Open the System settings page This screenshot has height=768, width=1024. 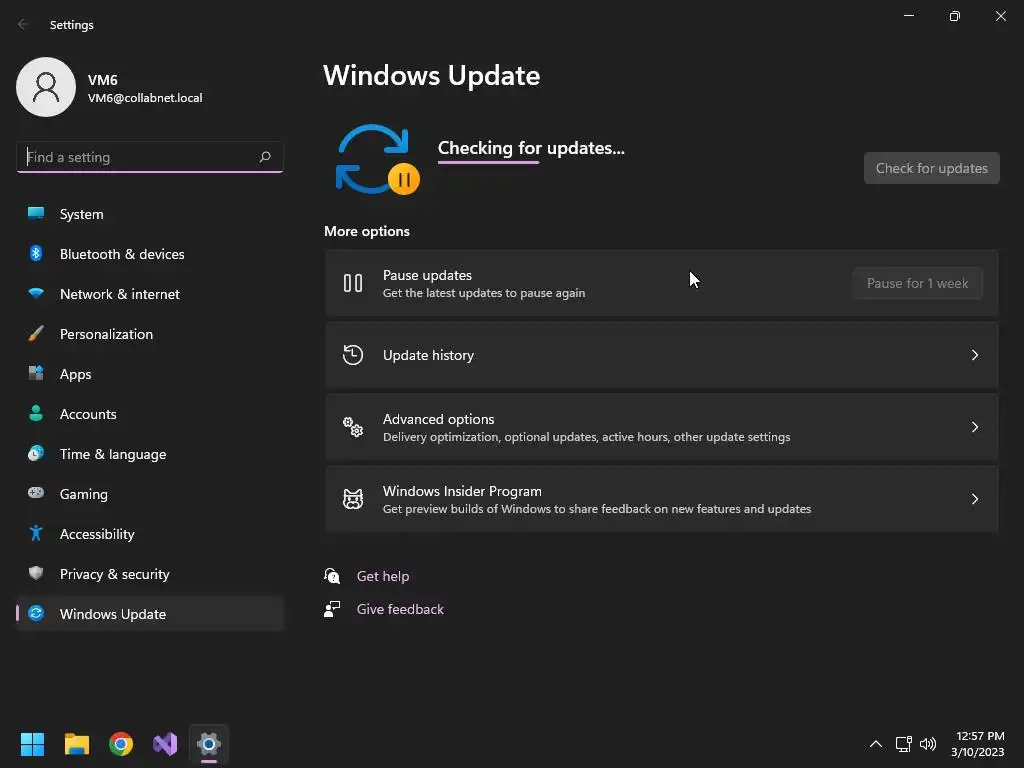[x=150, y=214]
